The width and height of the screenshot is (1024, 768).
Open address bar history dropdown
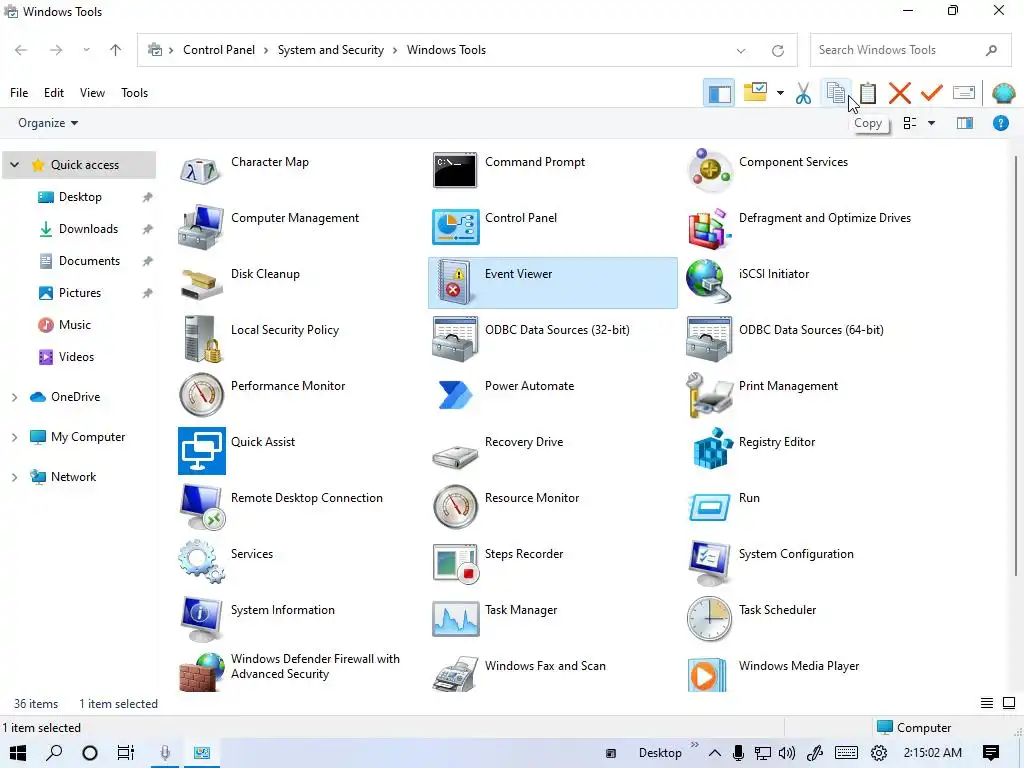[x=741, y=50]
